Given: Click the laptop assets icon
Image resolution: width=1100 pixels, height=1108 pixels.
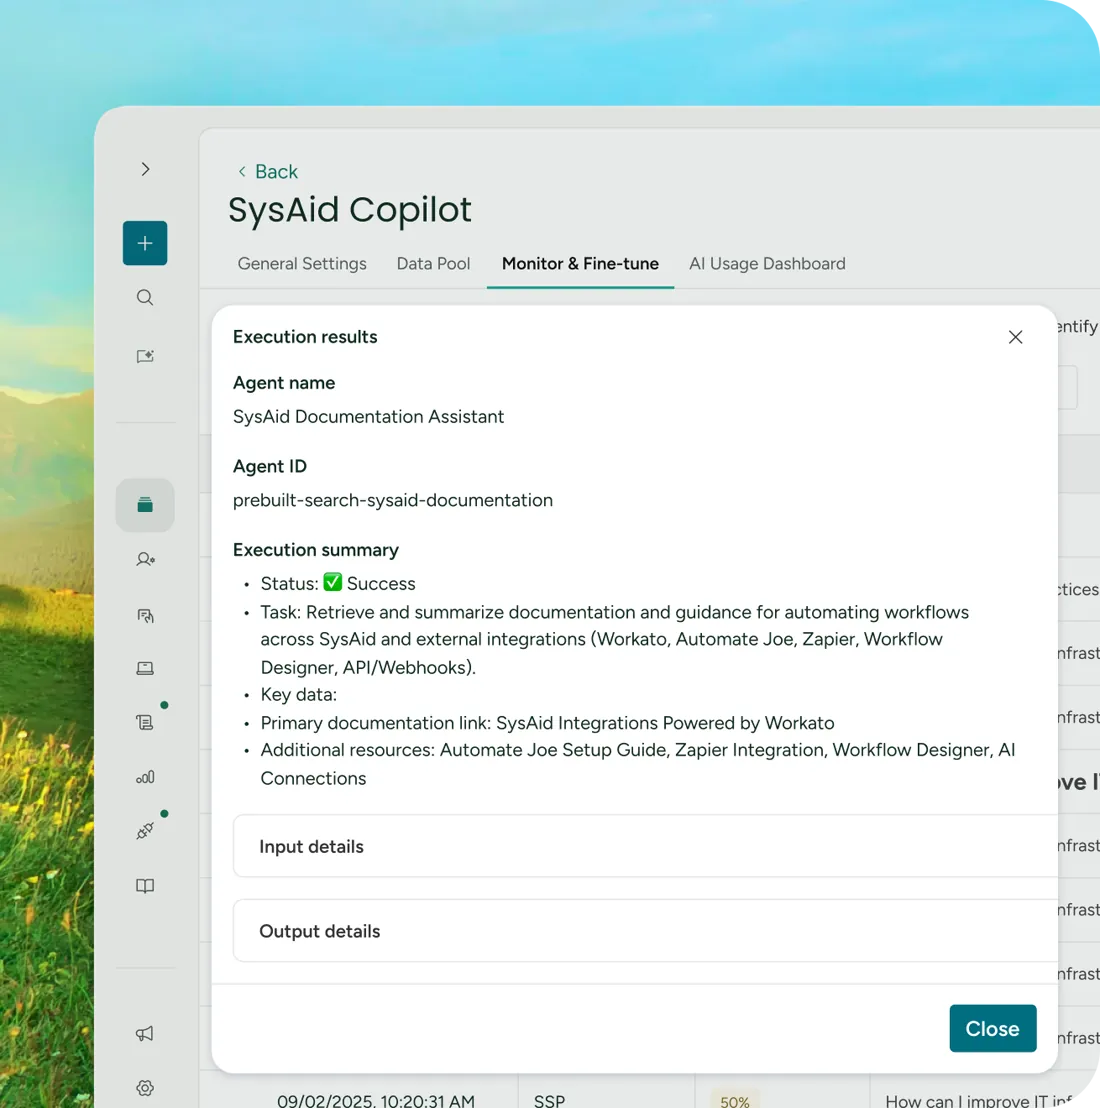Looking at the screenshot, I should pos(145,668).
